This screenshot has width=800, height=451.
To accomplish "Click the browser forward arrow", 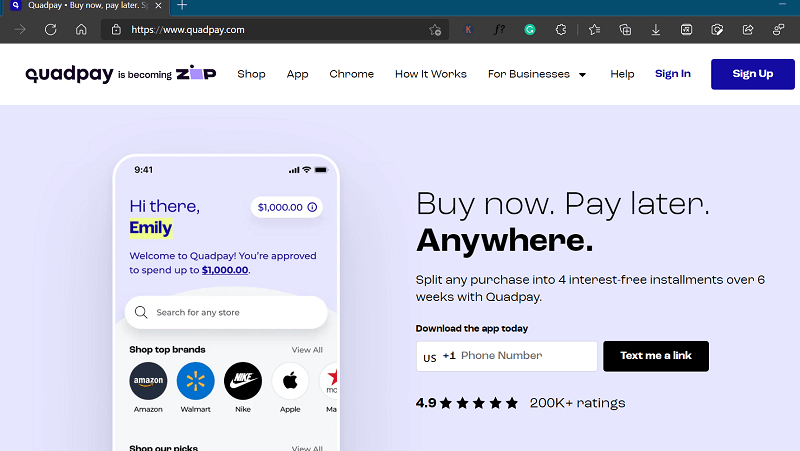I will 20,30.
